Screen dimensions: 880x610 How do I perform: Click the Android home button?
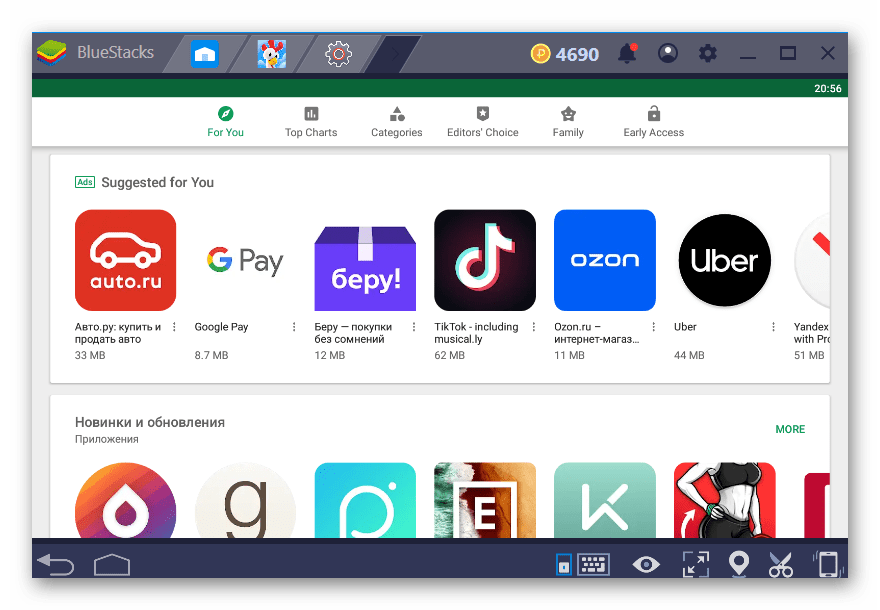pos(112,565)
